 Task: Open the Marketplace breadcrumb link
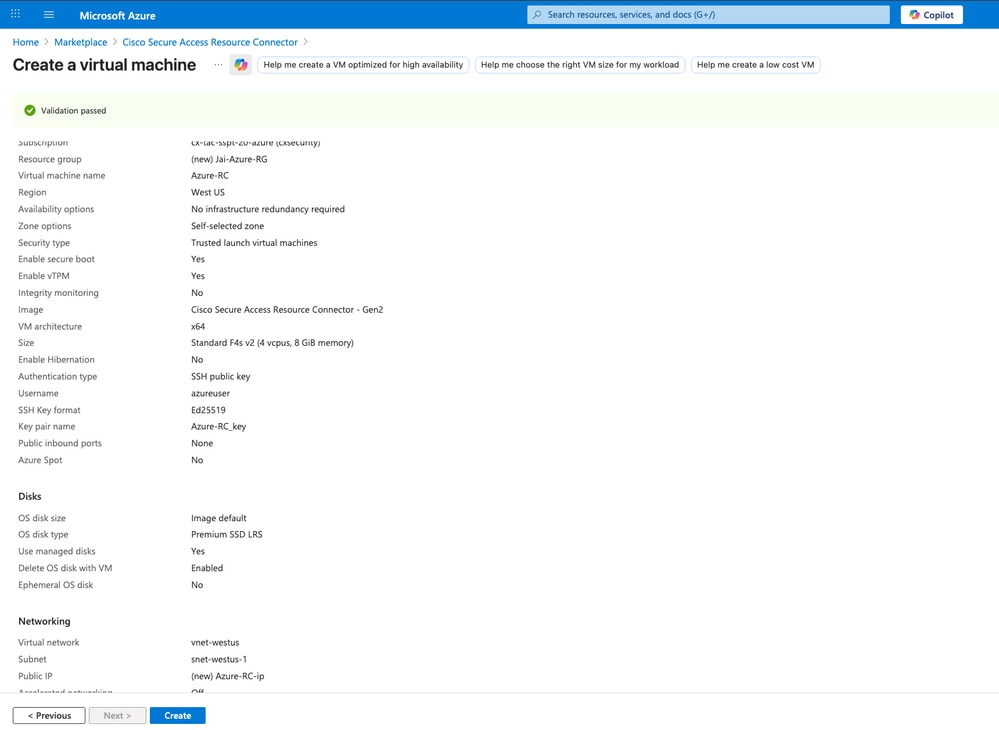(x=80, y=42)
